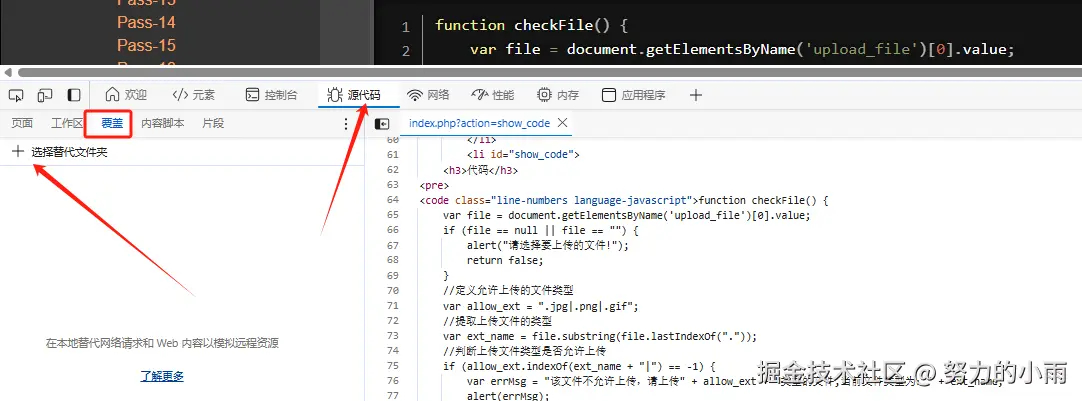
Task: Click line number 75 in the gutter
Action: click(x=393, y=366)
